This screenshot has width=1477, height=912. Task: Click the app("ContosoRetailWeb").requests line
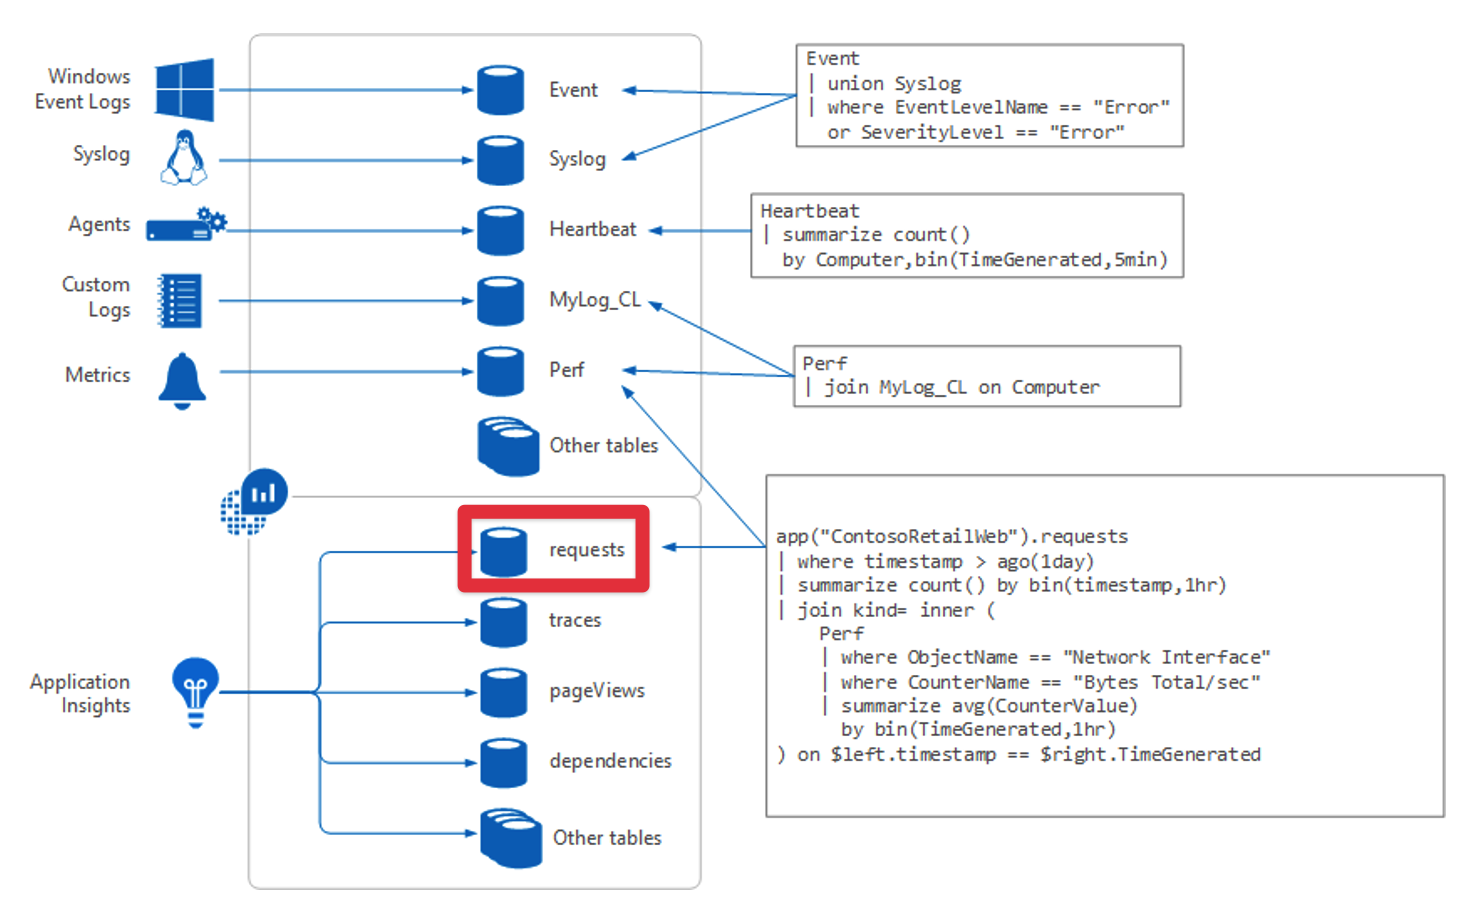click(x=952, y=537)
